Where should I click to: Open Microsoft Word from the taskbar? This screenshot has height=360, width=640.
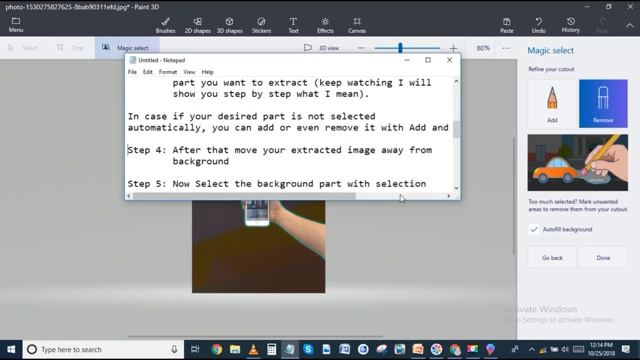point(344,349)
